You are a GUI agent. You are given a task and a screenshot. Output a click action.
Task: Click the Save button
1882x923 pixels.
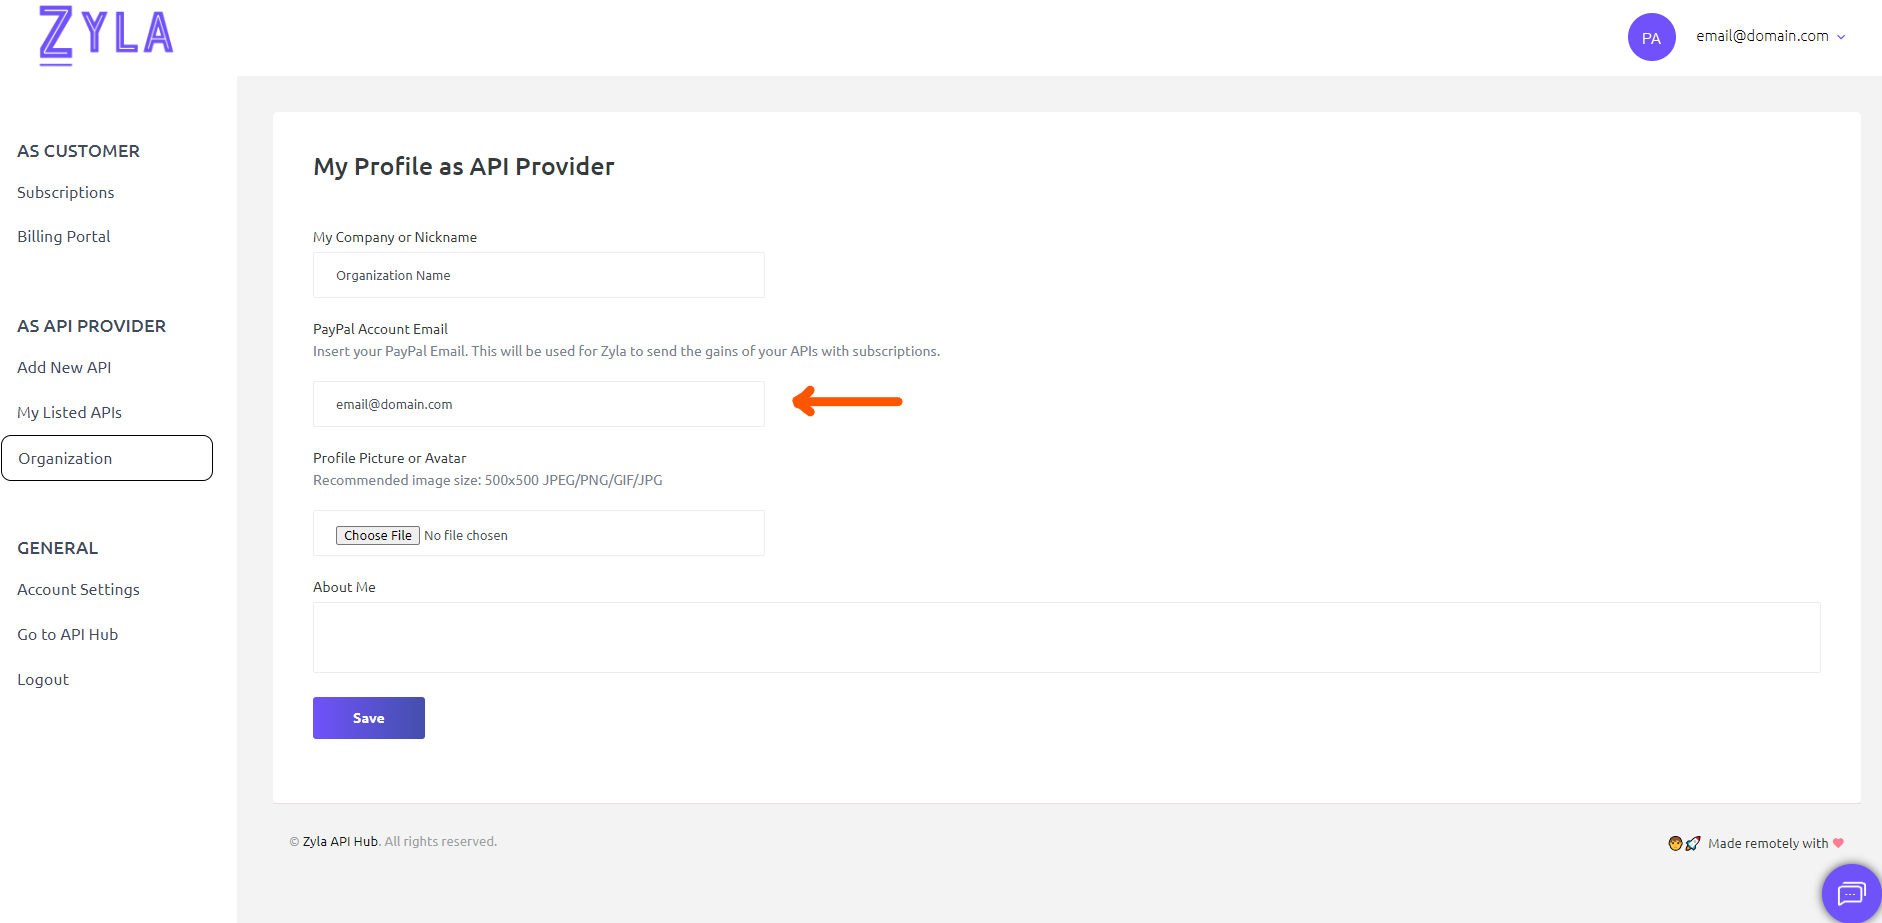(x=369, y=718)
